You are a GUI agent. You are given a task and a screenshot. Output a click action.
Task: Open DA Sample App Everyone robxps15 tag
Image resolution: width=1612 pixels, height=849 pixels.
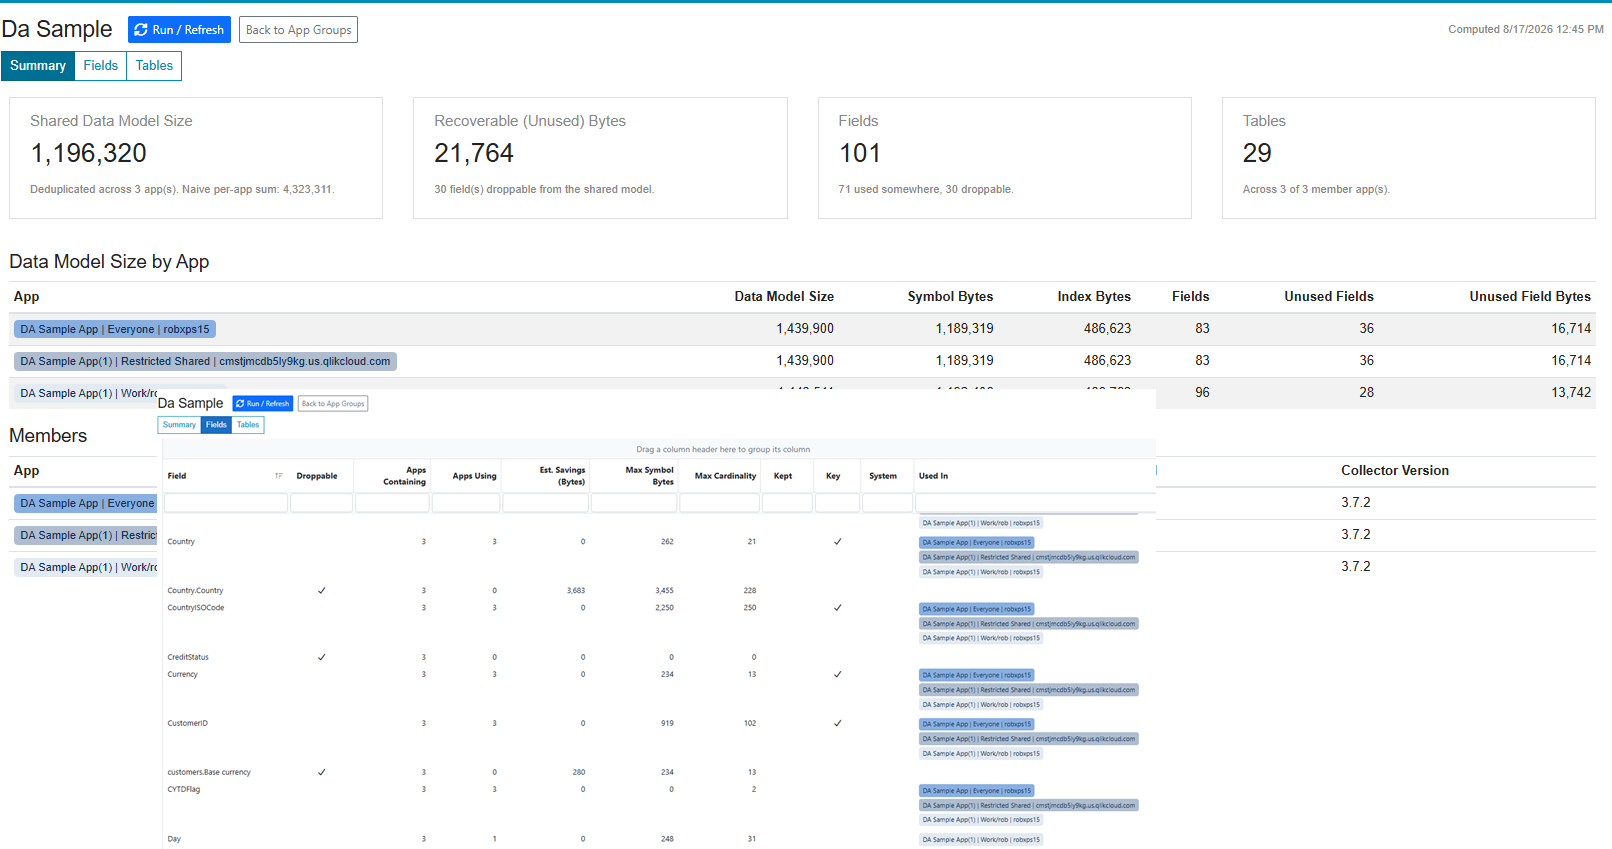coord(115,329)
